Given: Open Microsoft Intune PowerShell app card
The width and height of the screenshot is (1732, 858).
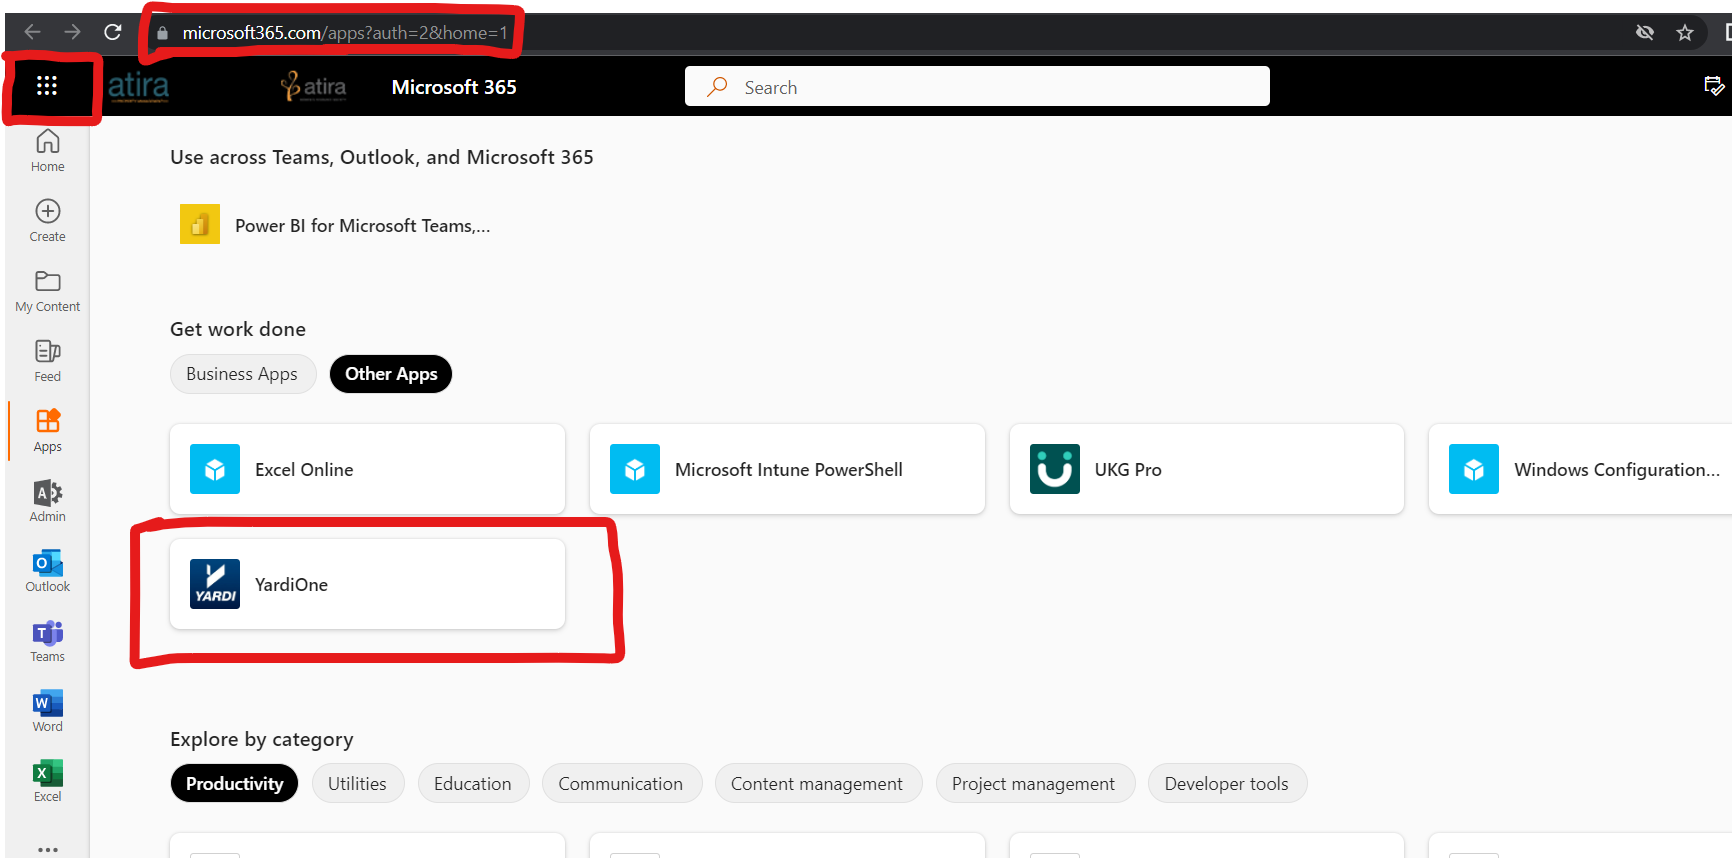Looking at the screenshot, I should (x=787, y=469).
